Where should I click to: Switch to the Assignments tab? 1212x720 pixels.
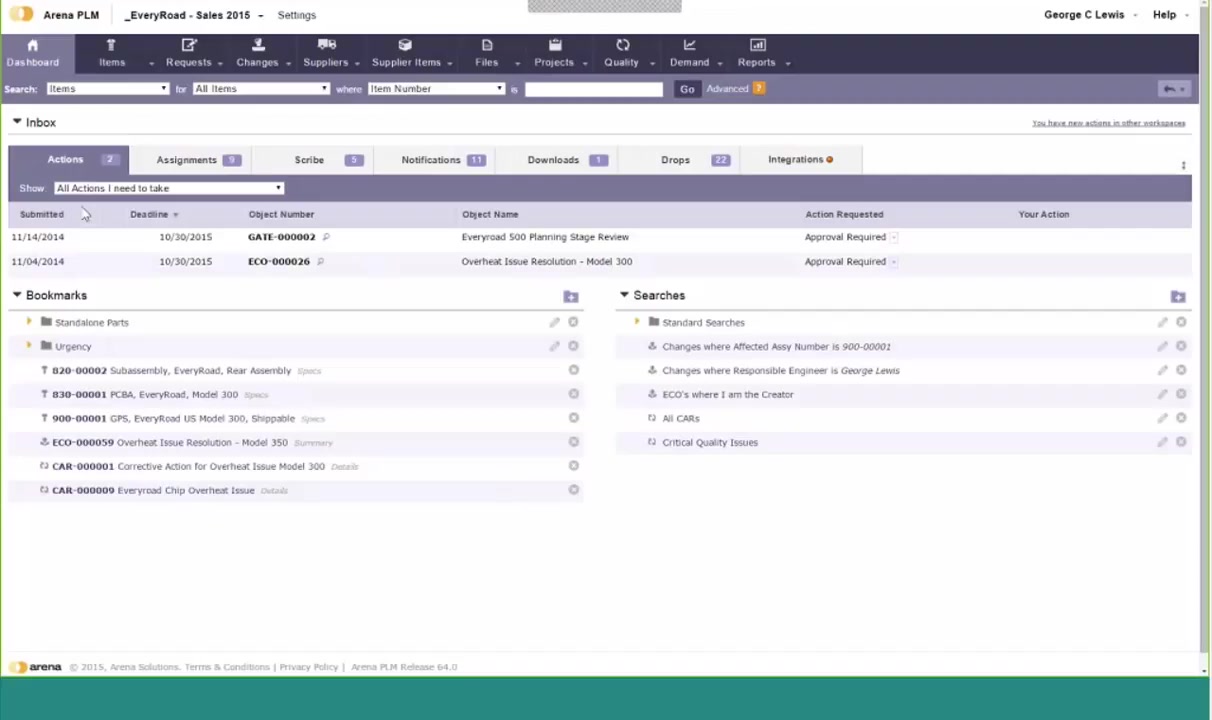point(186,160)
